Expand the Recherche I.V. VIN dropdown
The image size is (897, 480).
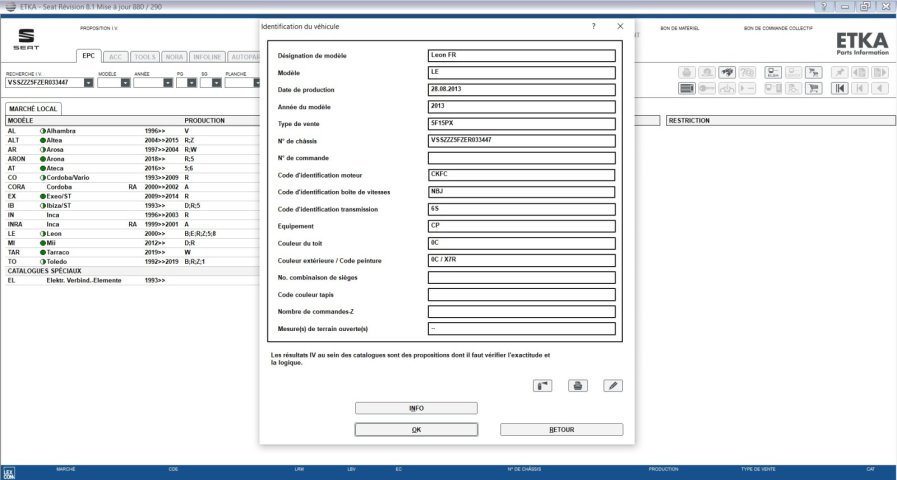pyautogui.click(x=89, y=83)
